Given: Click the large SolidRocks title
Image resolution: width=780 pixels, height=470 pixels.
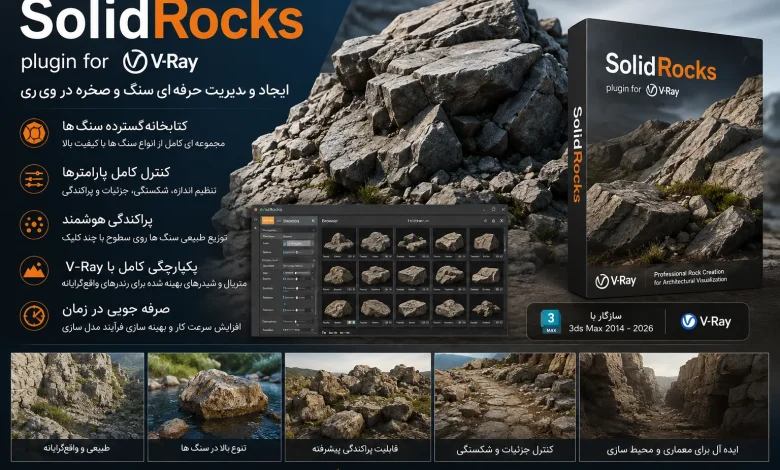Looking at the screenshot, I should 162,21.
